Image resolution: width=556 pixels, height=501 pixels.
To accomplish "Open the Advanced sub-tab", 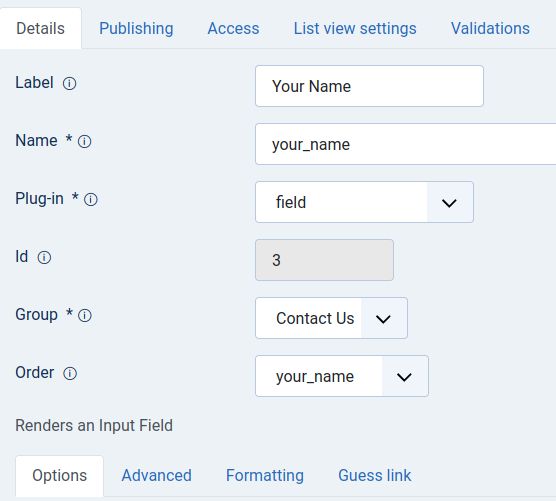I will (156, 475).
